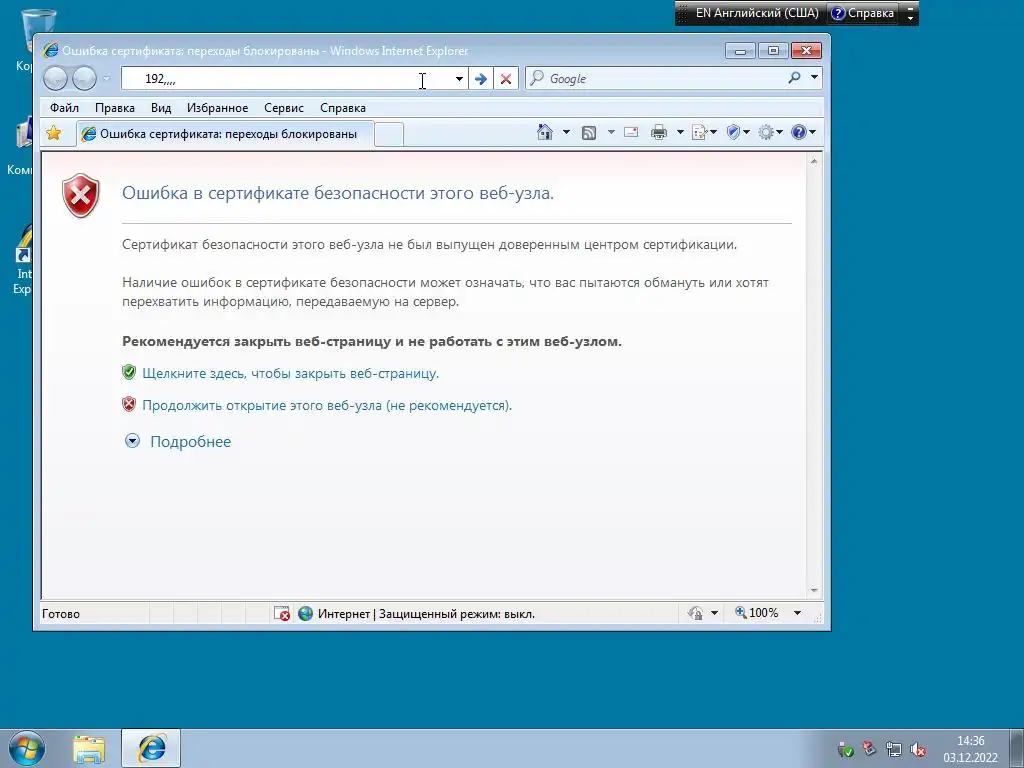This screenshot has height=768, width=1024.
Task: Open a new blank tab
Action: point(389,135)
